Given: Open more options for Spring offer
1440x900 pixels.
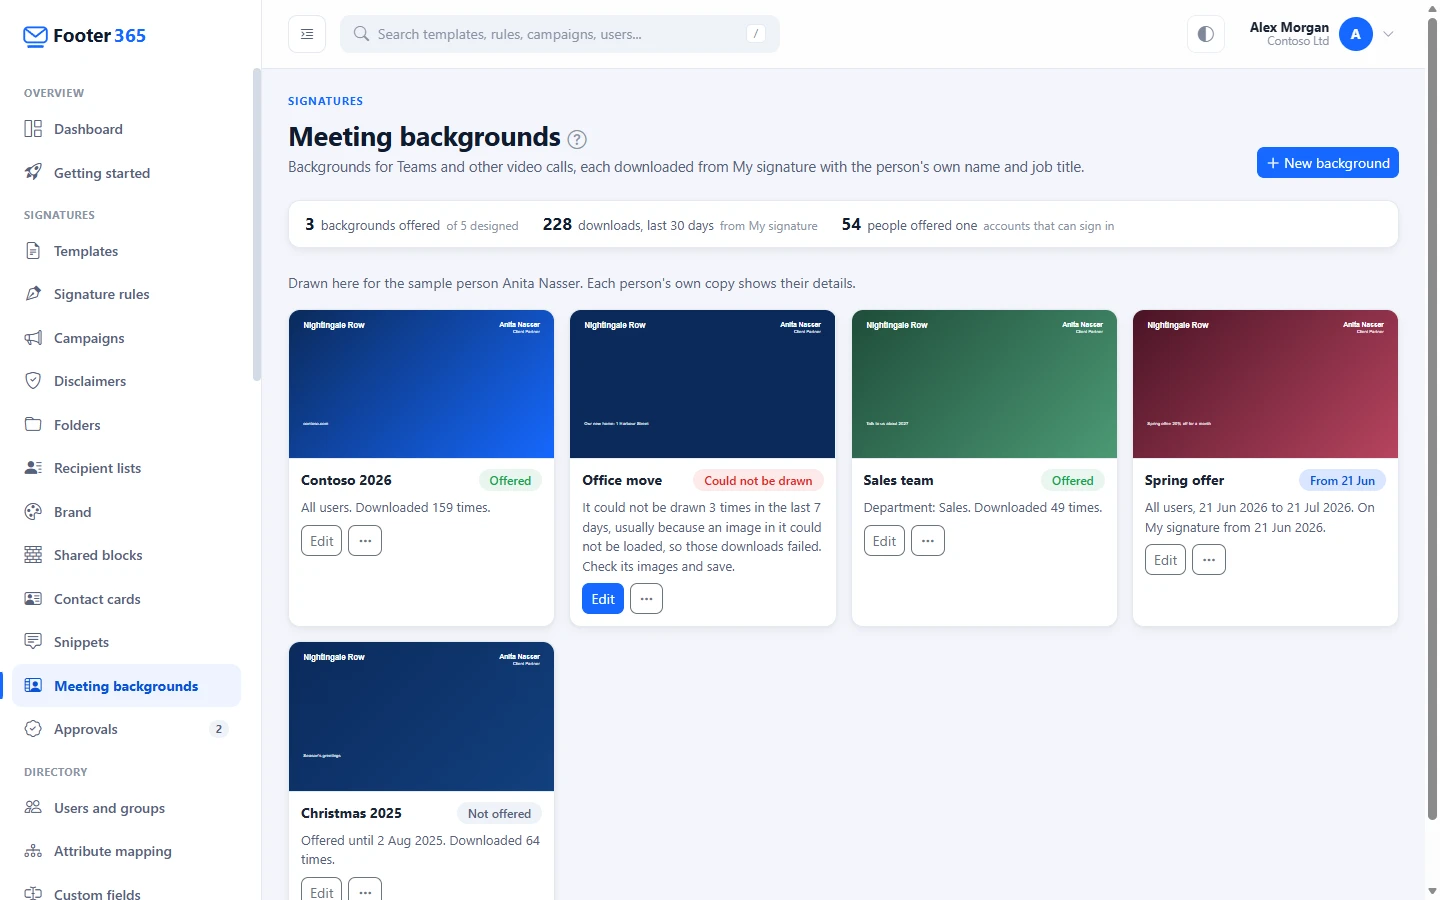Looking at the screenshot, I should pyautogui.click(x=1209, y=560).
